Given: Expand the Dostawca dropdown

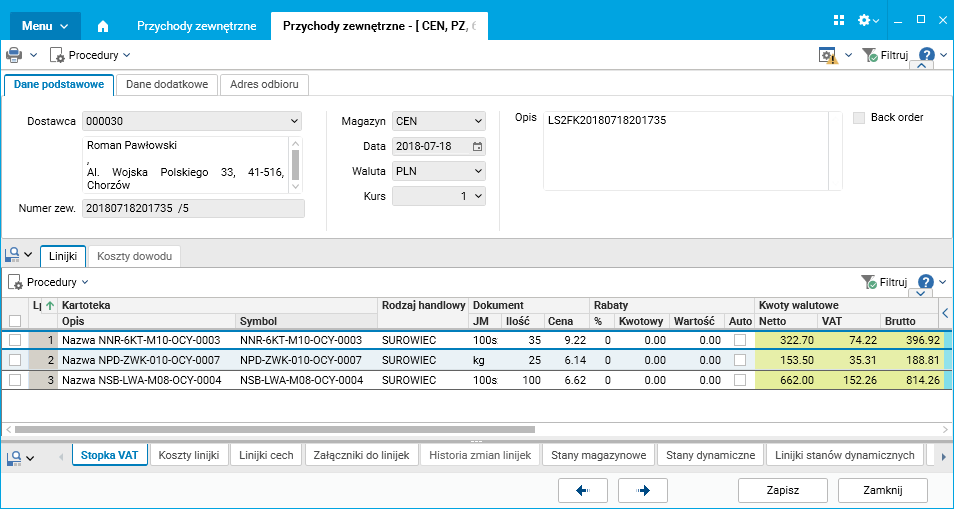Looking at the screenshot, I should coord(293,121).
